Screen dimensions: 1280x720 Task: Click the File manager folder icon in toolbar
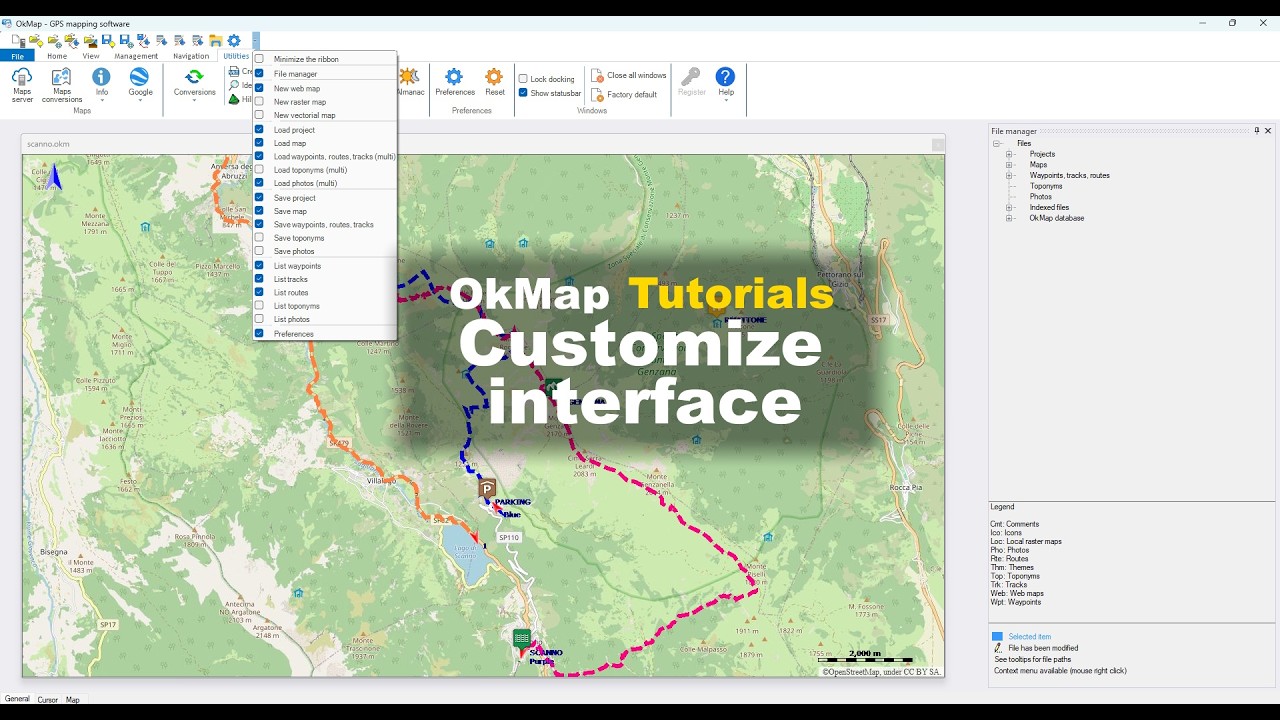click(215, 41)
